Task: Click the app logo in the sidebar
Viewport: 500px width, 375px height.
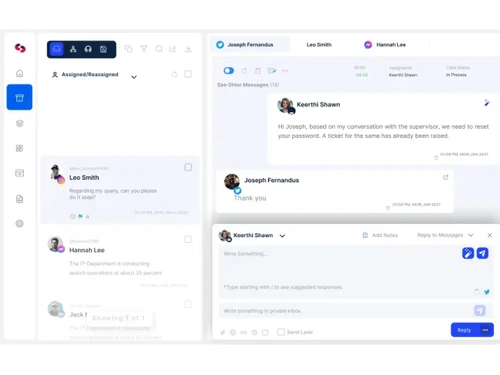Action: 20,48
